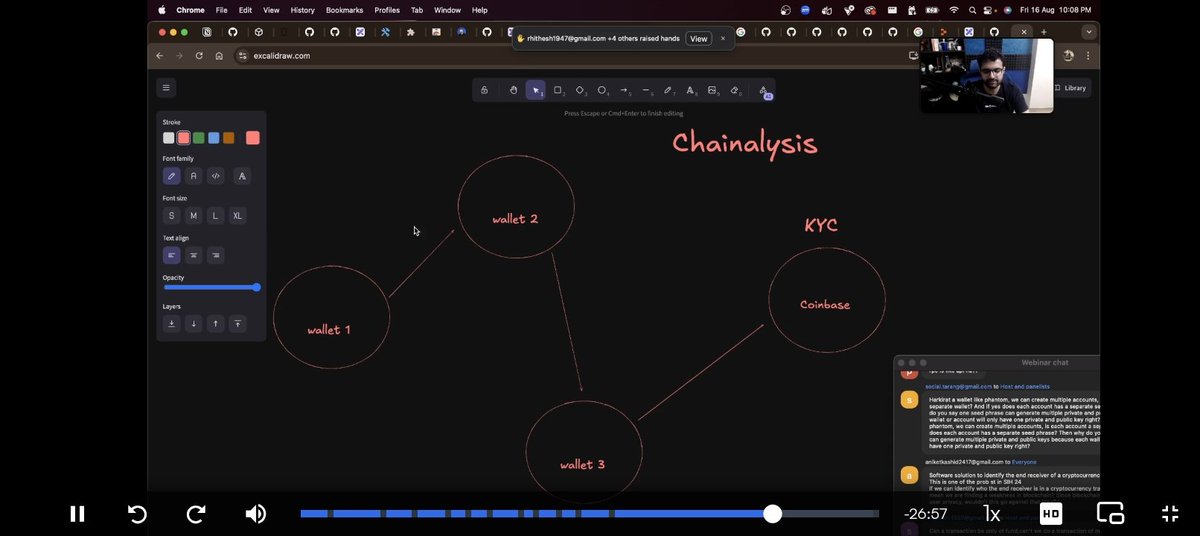Choose the white stroke color swatch
1200x536 pixels.
coord(169,138)
